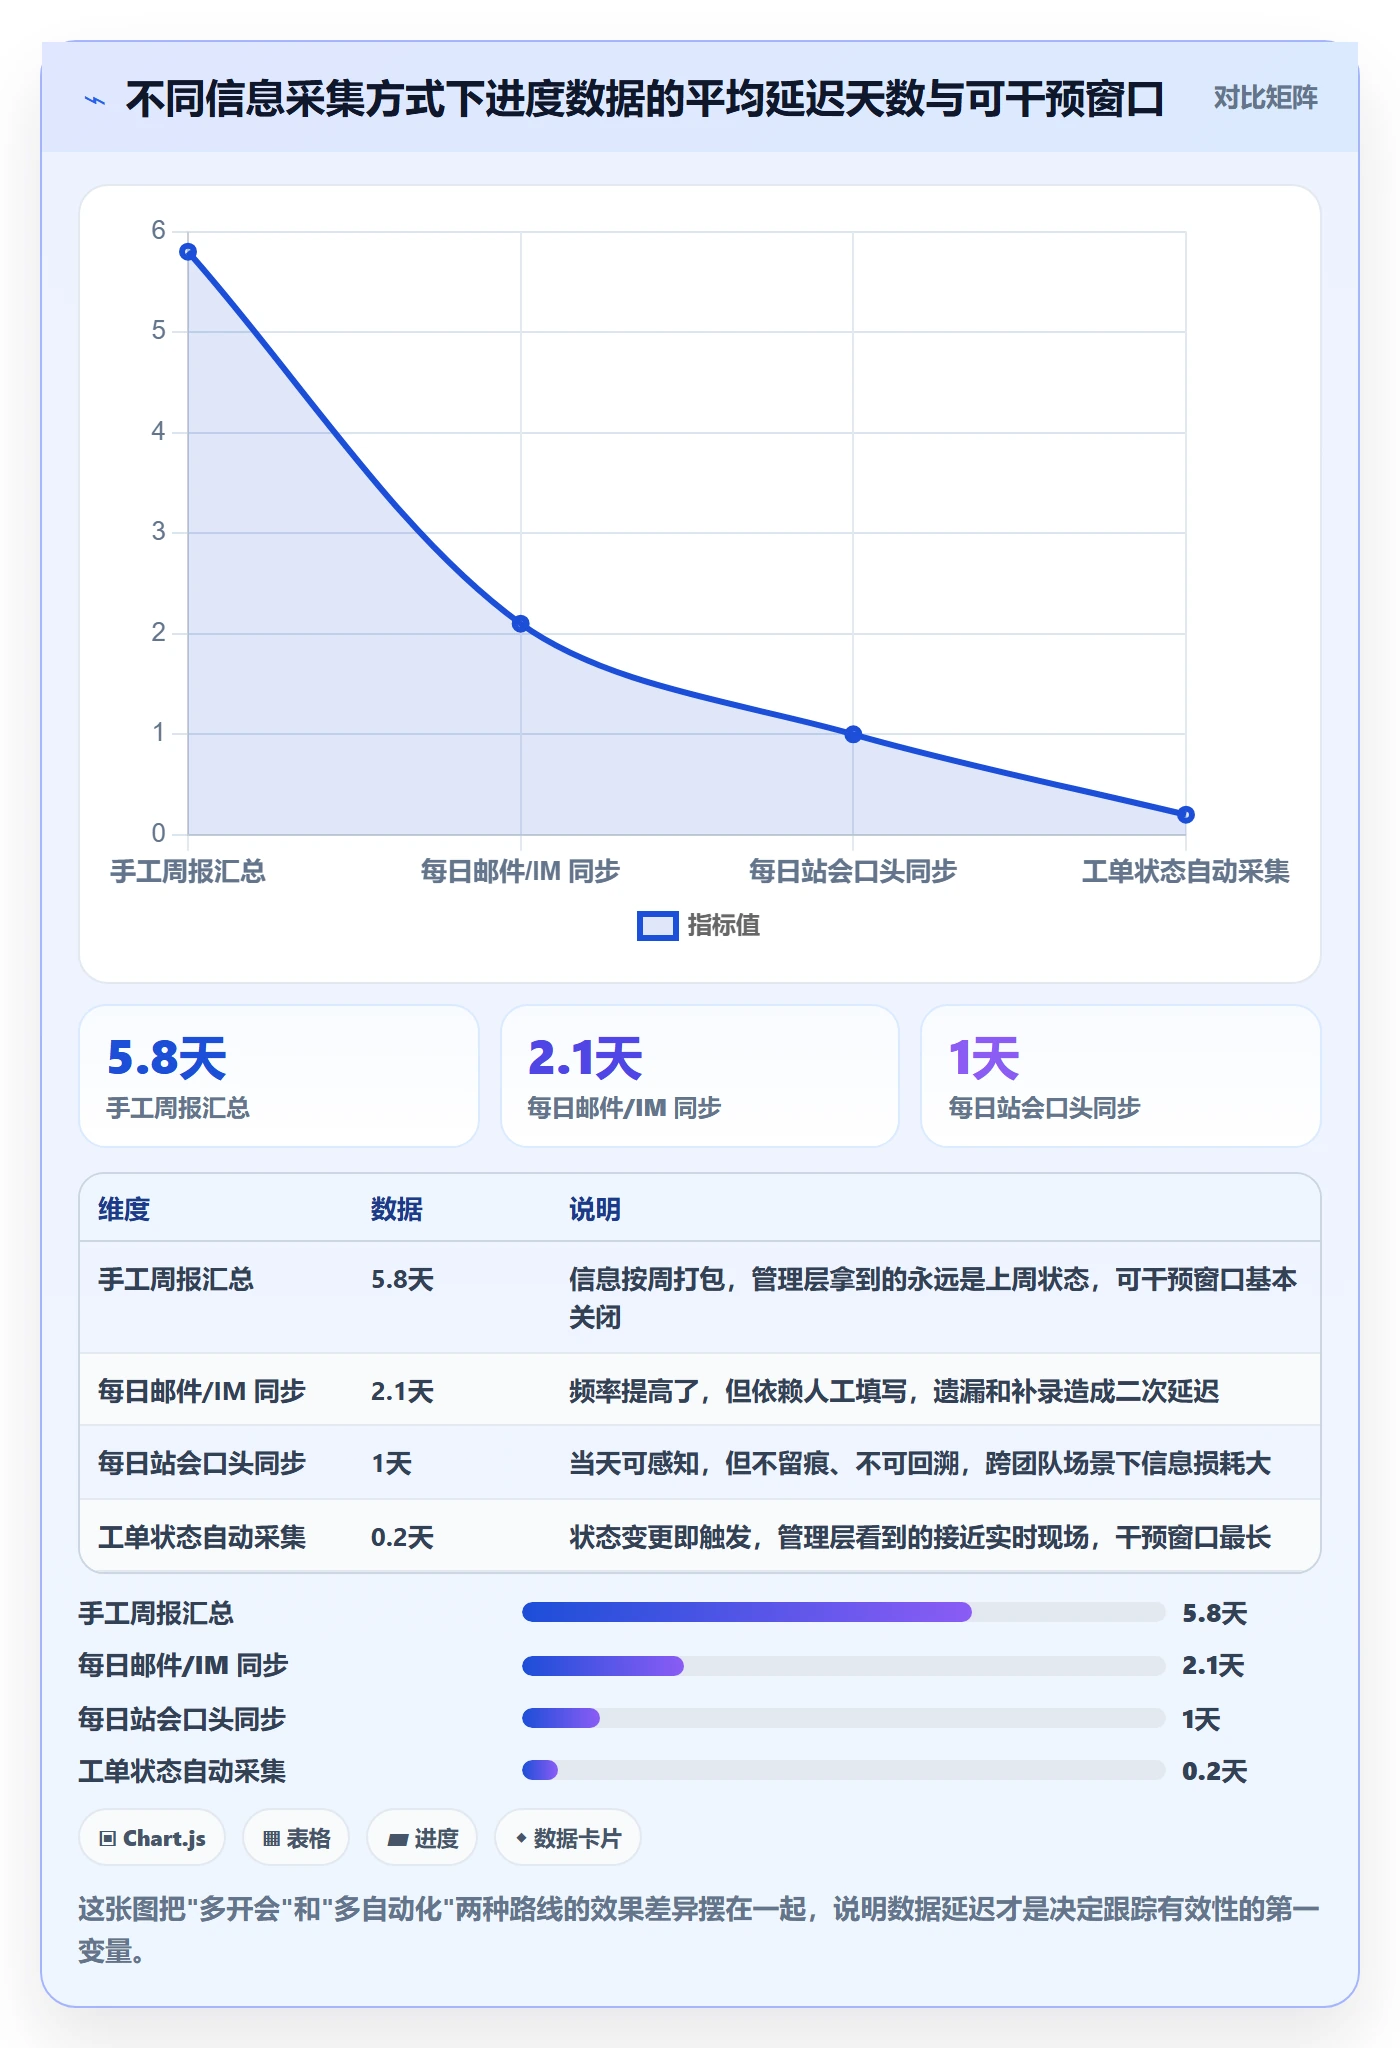Select the 每日站会口头同步 data point on chart
1400x2048 pixels.
(853, 734)
